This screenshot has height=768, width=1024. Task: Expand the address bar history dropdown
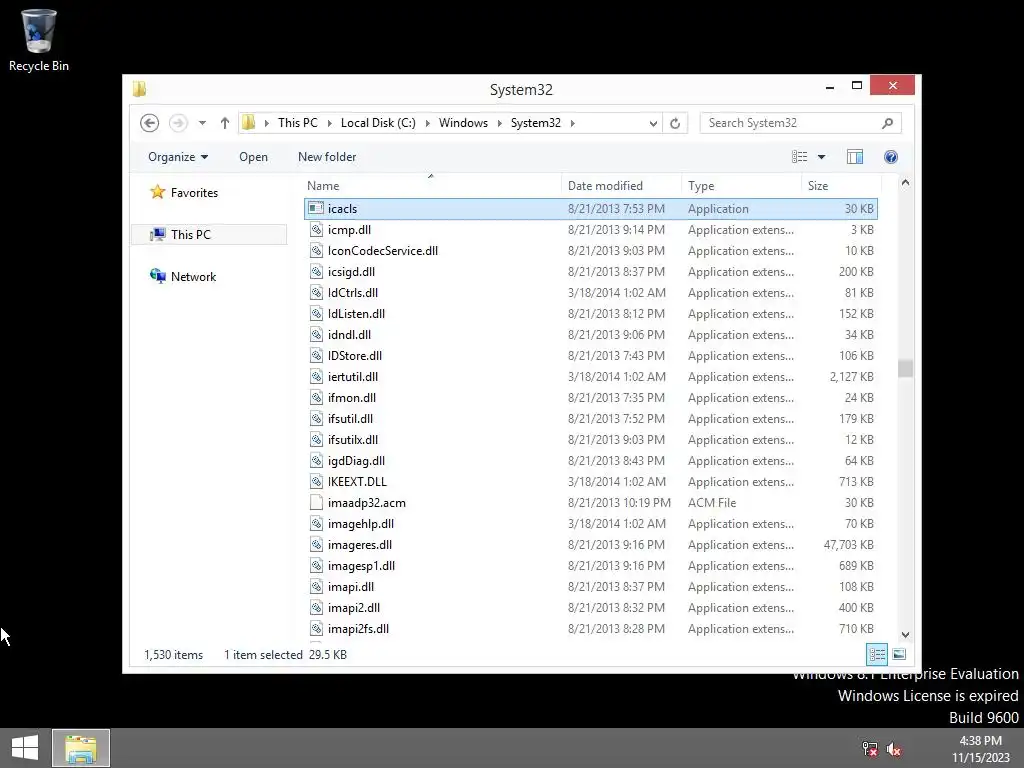point(652,123)
